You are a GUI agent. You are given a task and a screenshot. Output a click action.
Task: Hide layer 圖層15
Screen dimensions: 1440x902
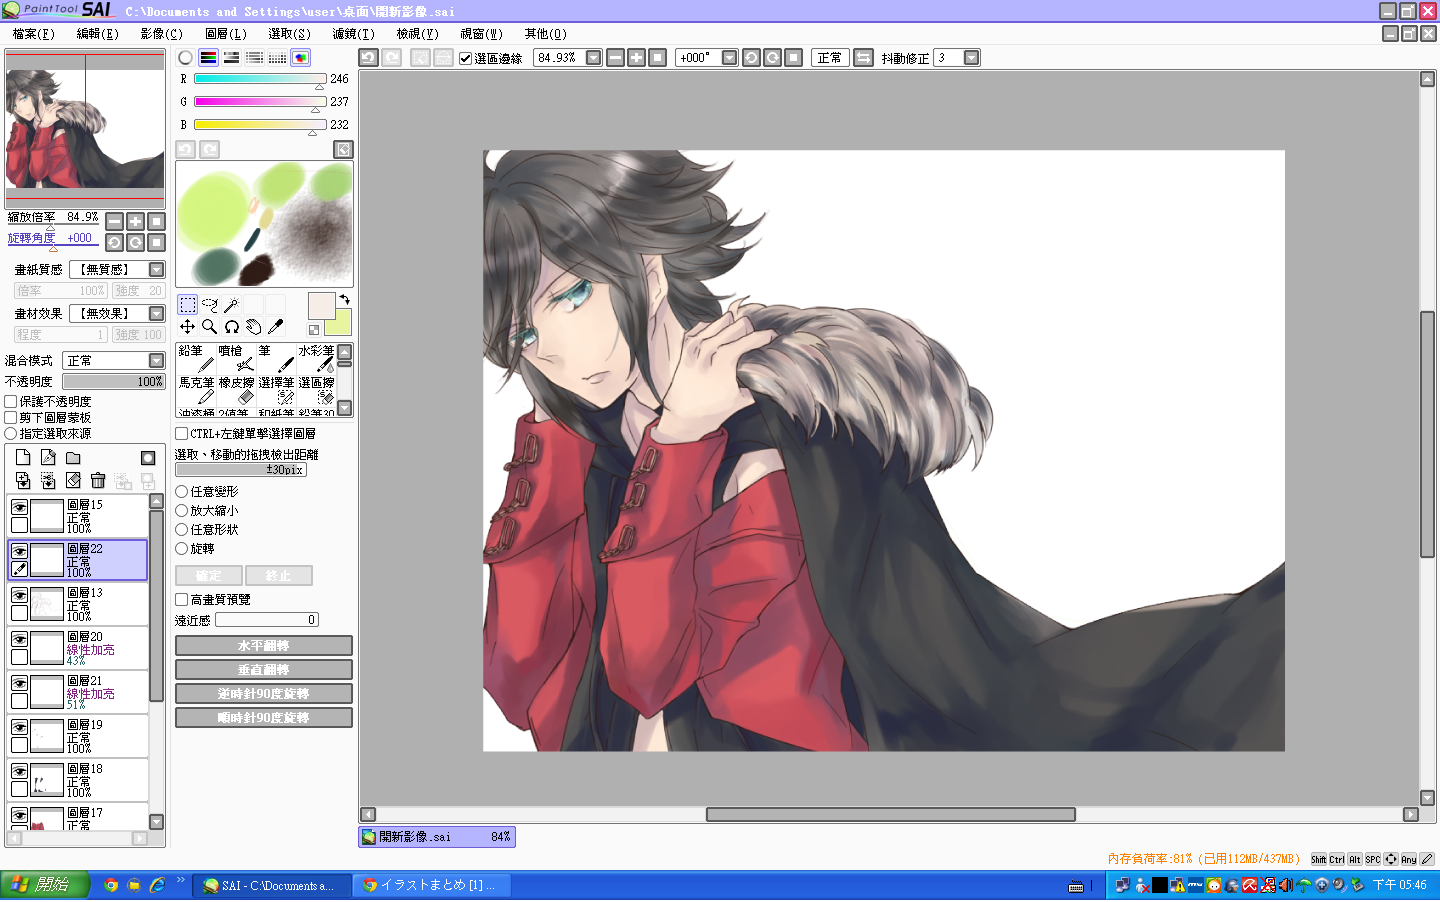click(19, 507)
